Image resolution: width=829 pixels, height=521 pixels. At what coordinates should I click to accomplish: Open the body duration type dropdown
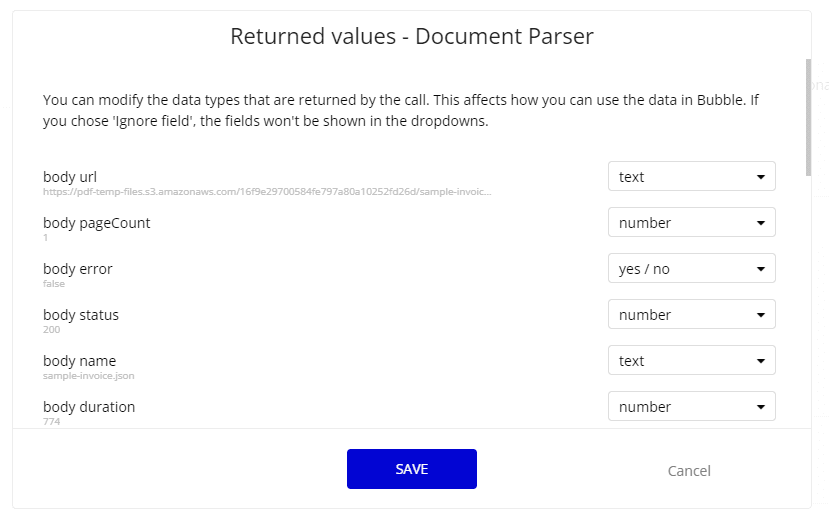691,407
